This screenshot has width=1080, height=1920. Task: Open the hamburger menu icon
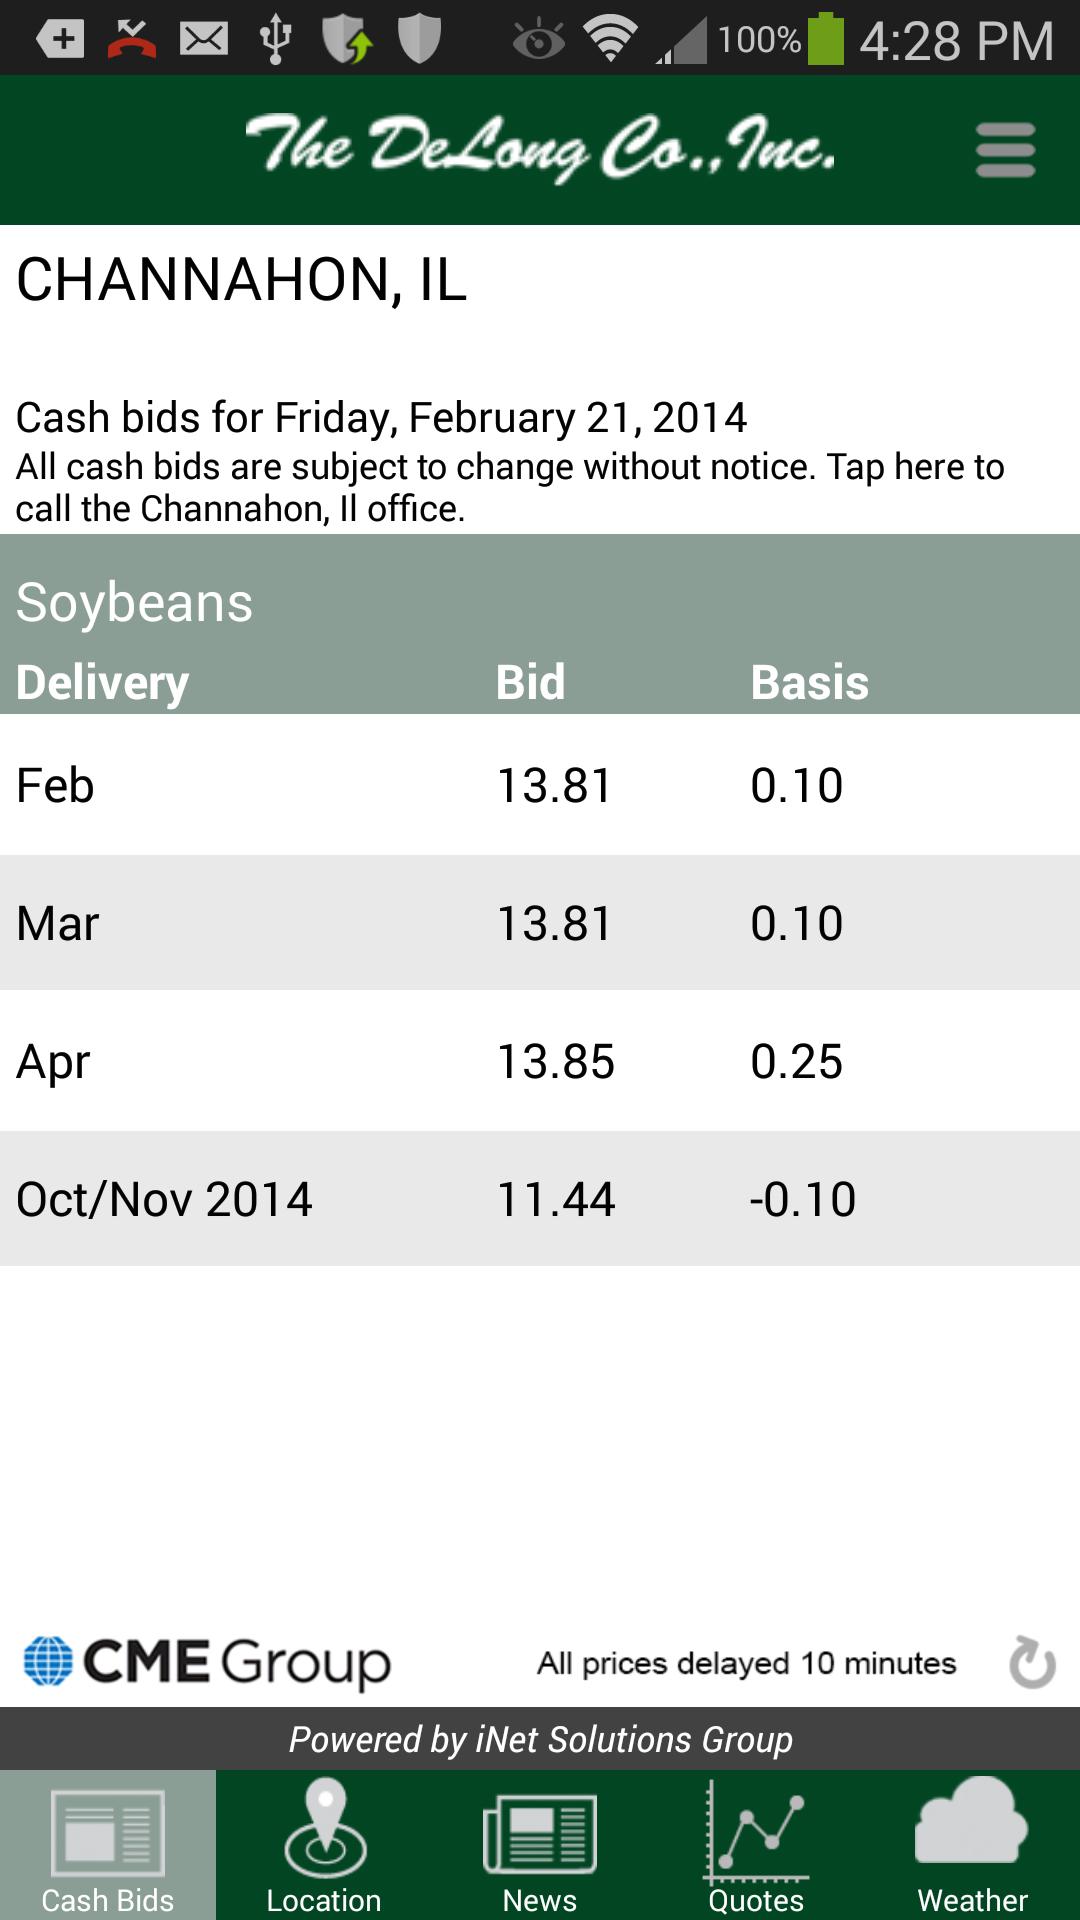[1005, 150]
